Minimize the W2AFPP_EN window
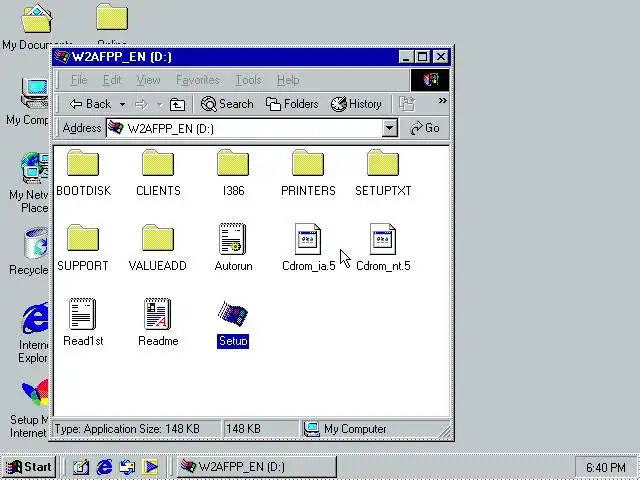Screen dimensions: 640x480 [407, 57]
